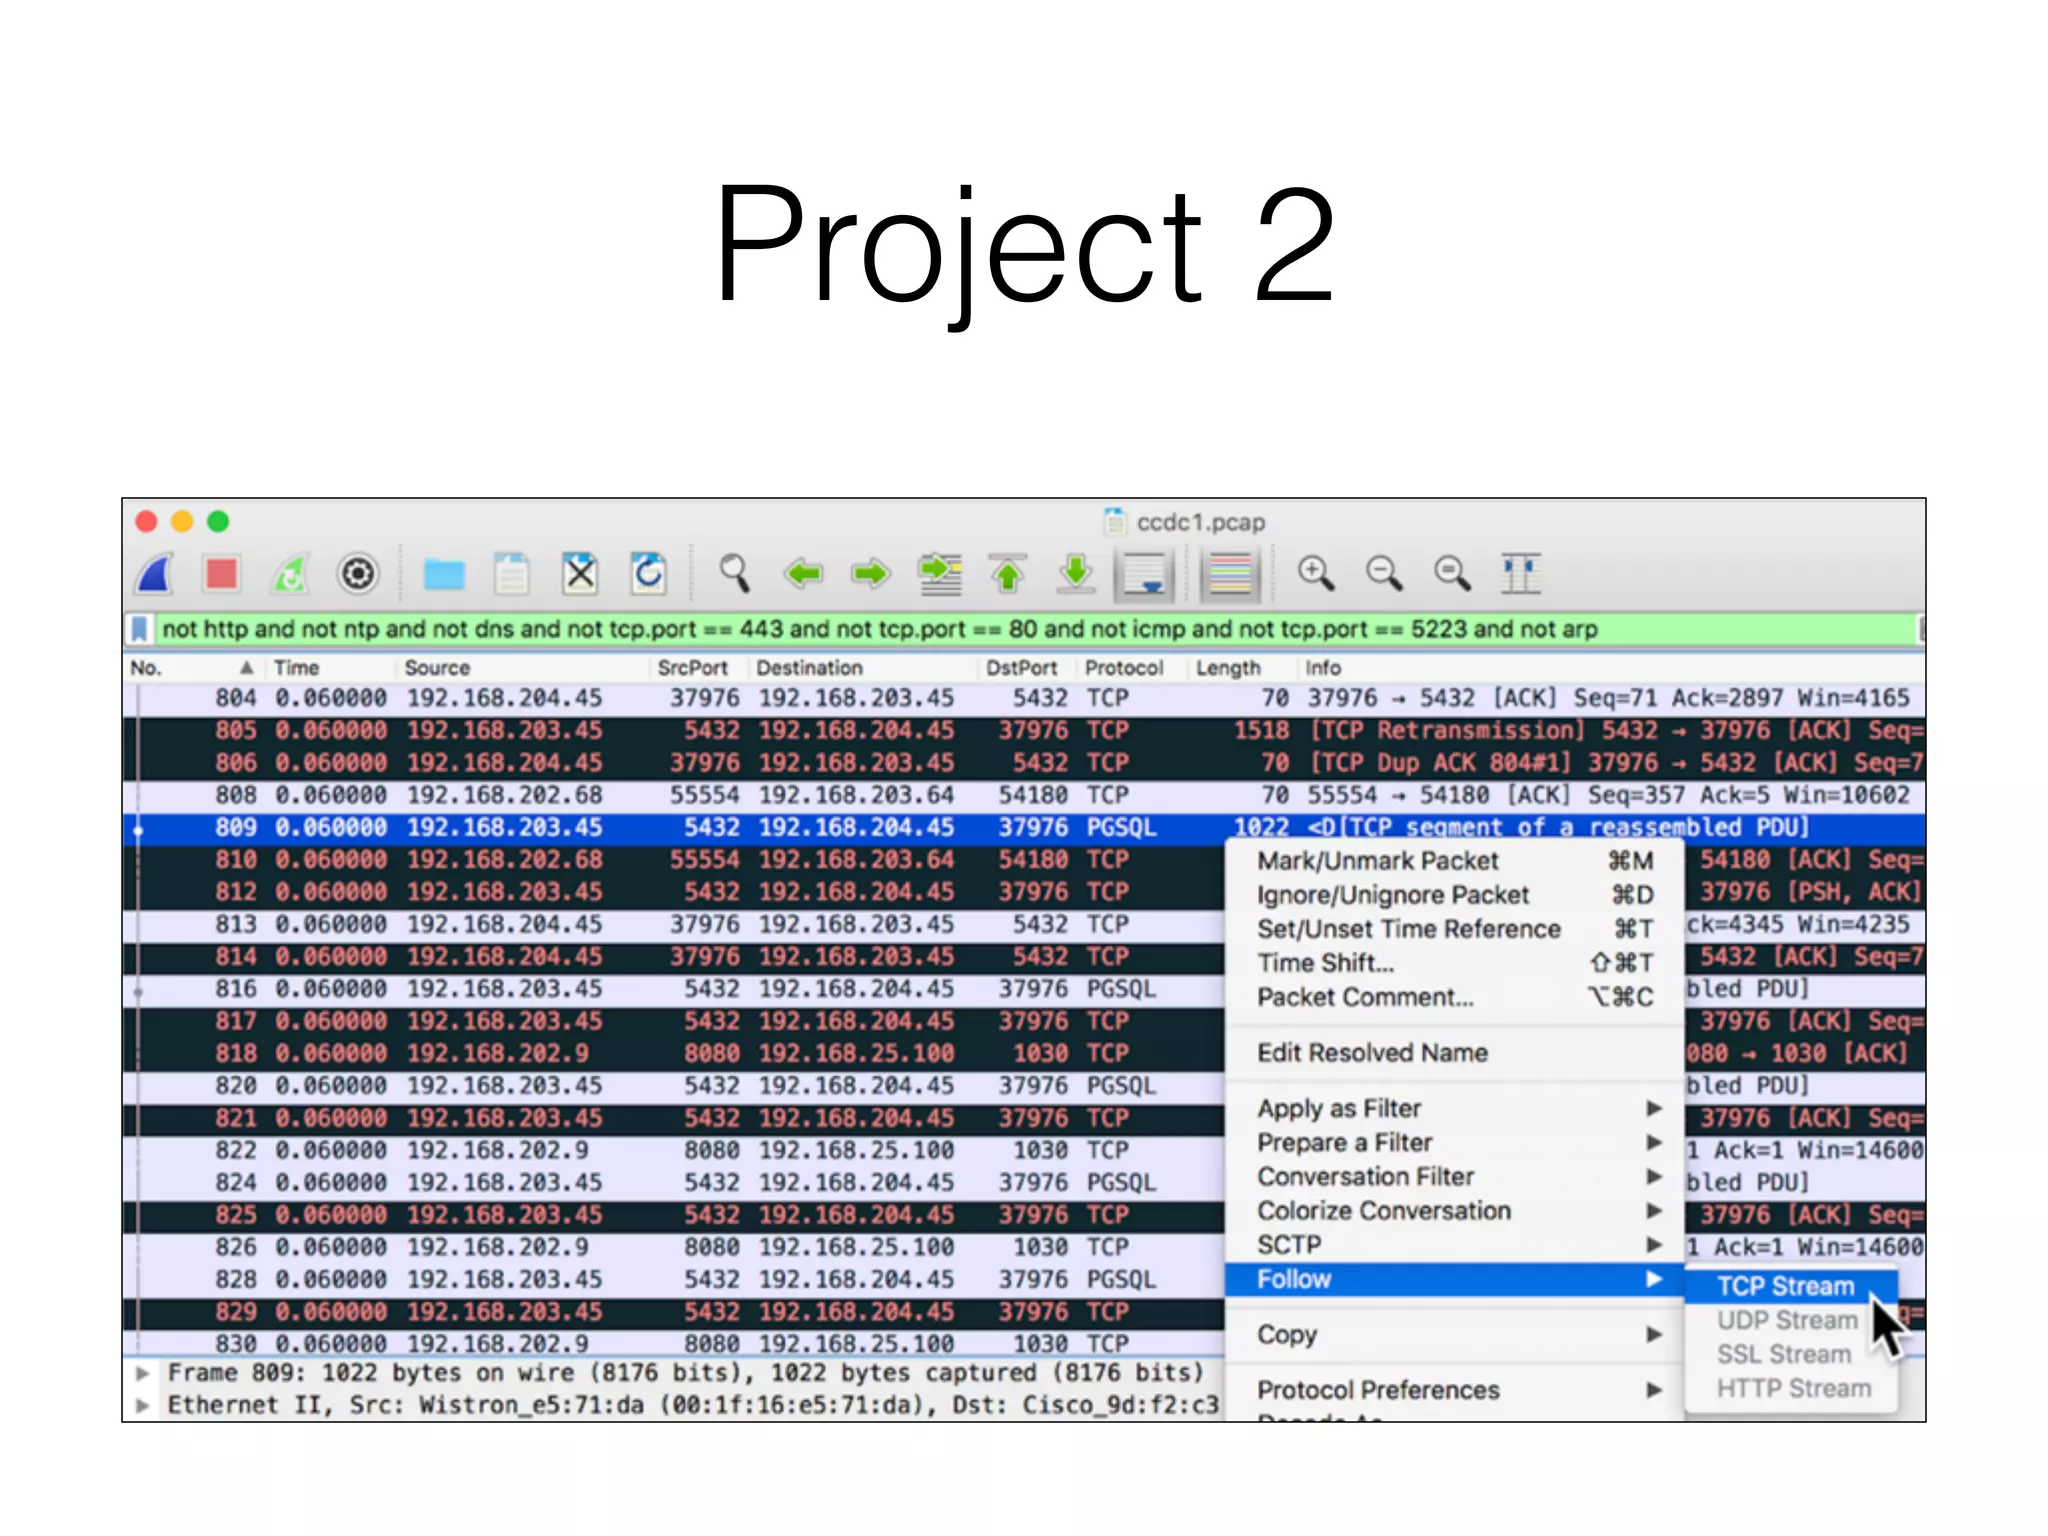Screen dimensions: 2048x1536
Task: Select Set/Unset Time Reference
Action: [1455, 929]
